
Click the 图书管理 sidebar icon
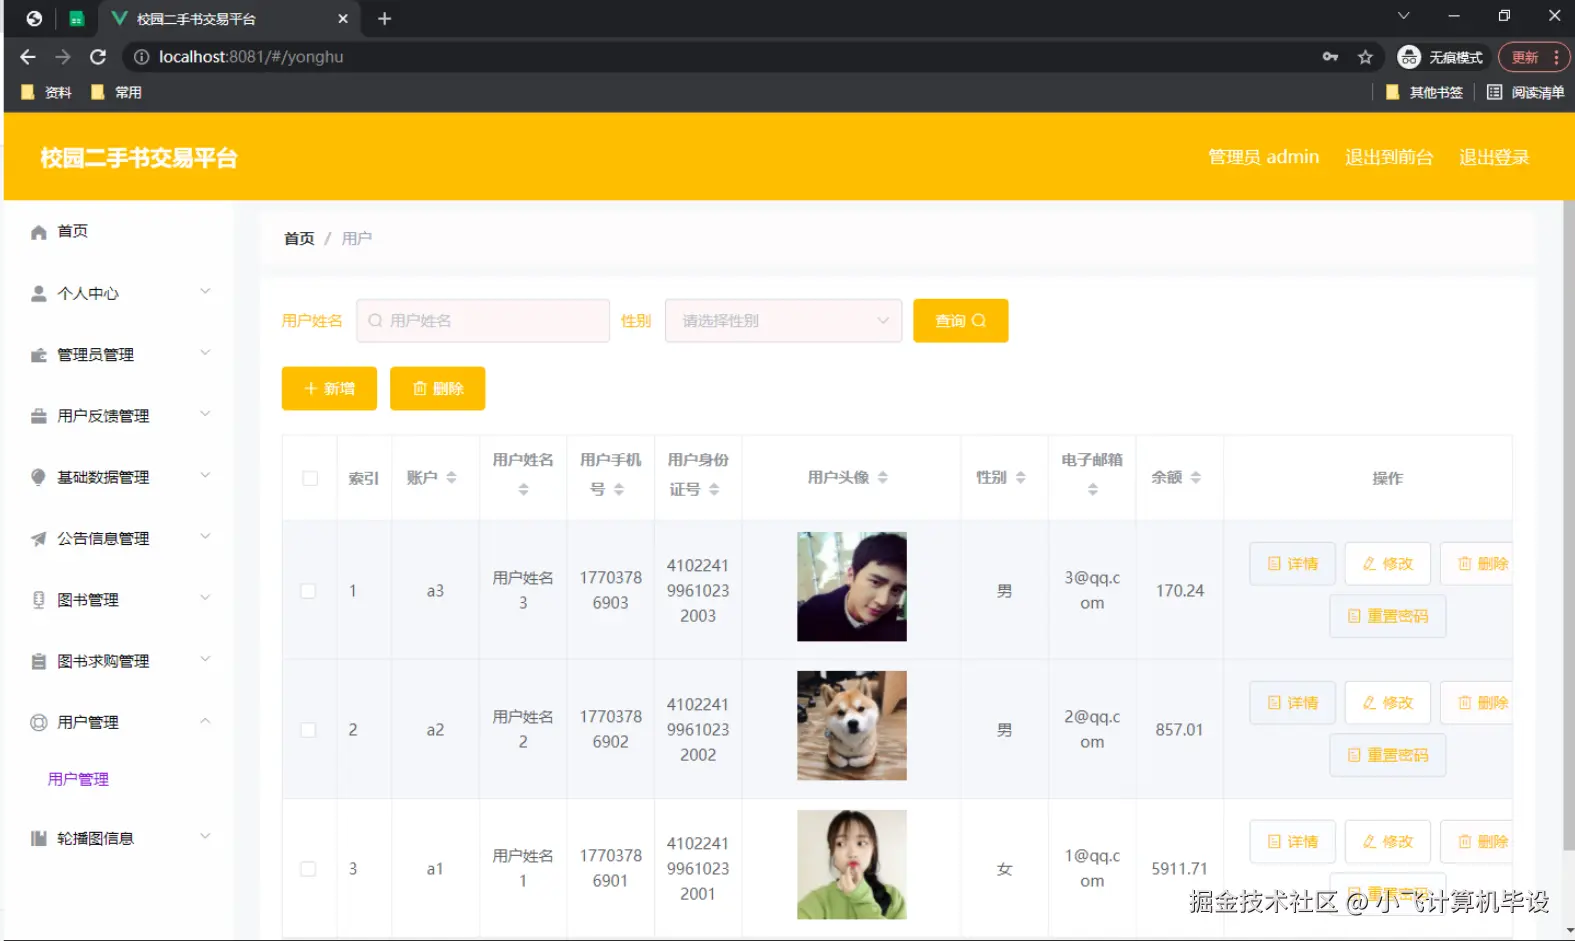tap(38, 600)
